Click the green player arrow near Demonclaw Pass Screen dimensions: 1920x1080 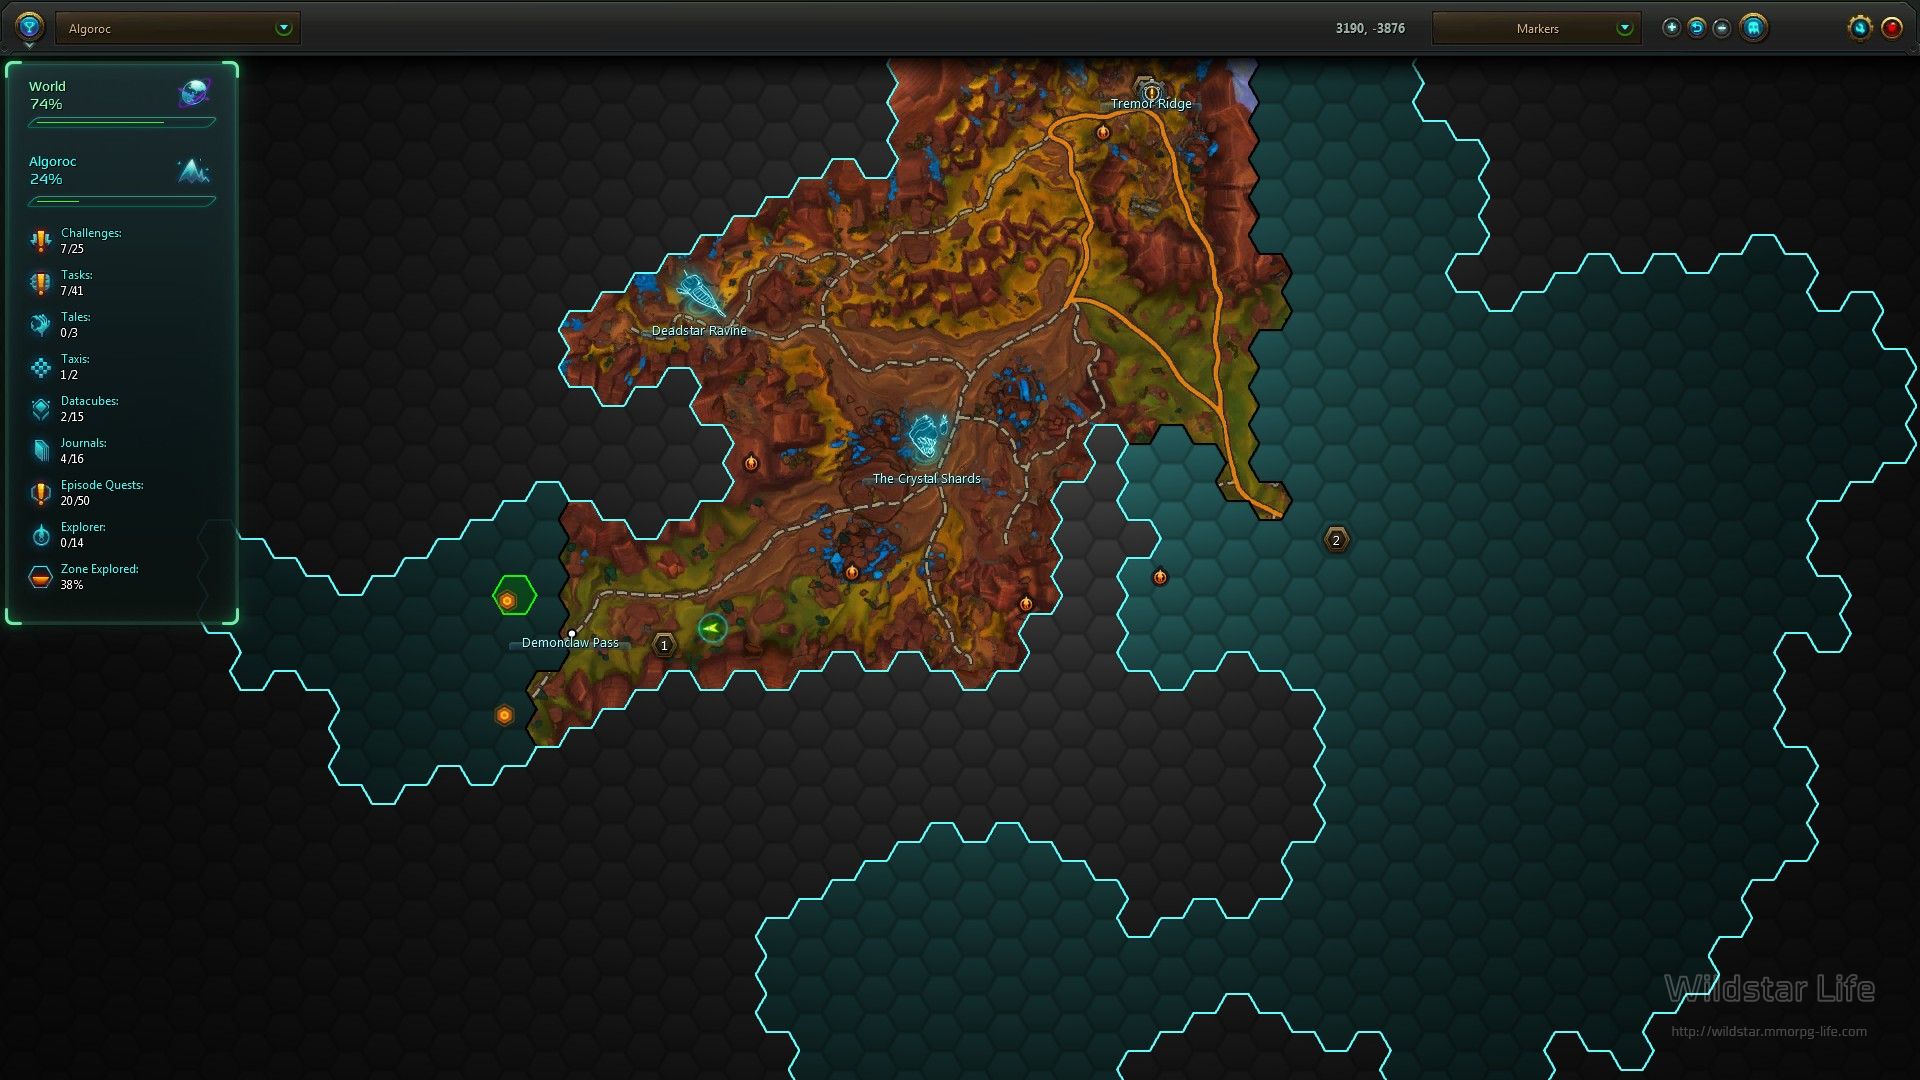[712, 628]
